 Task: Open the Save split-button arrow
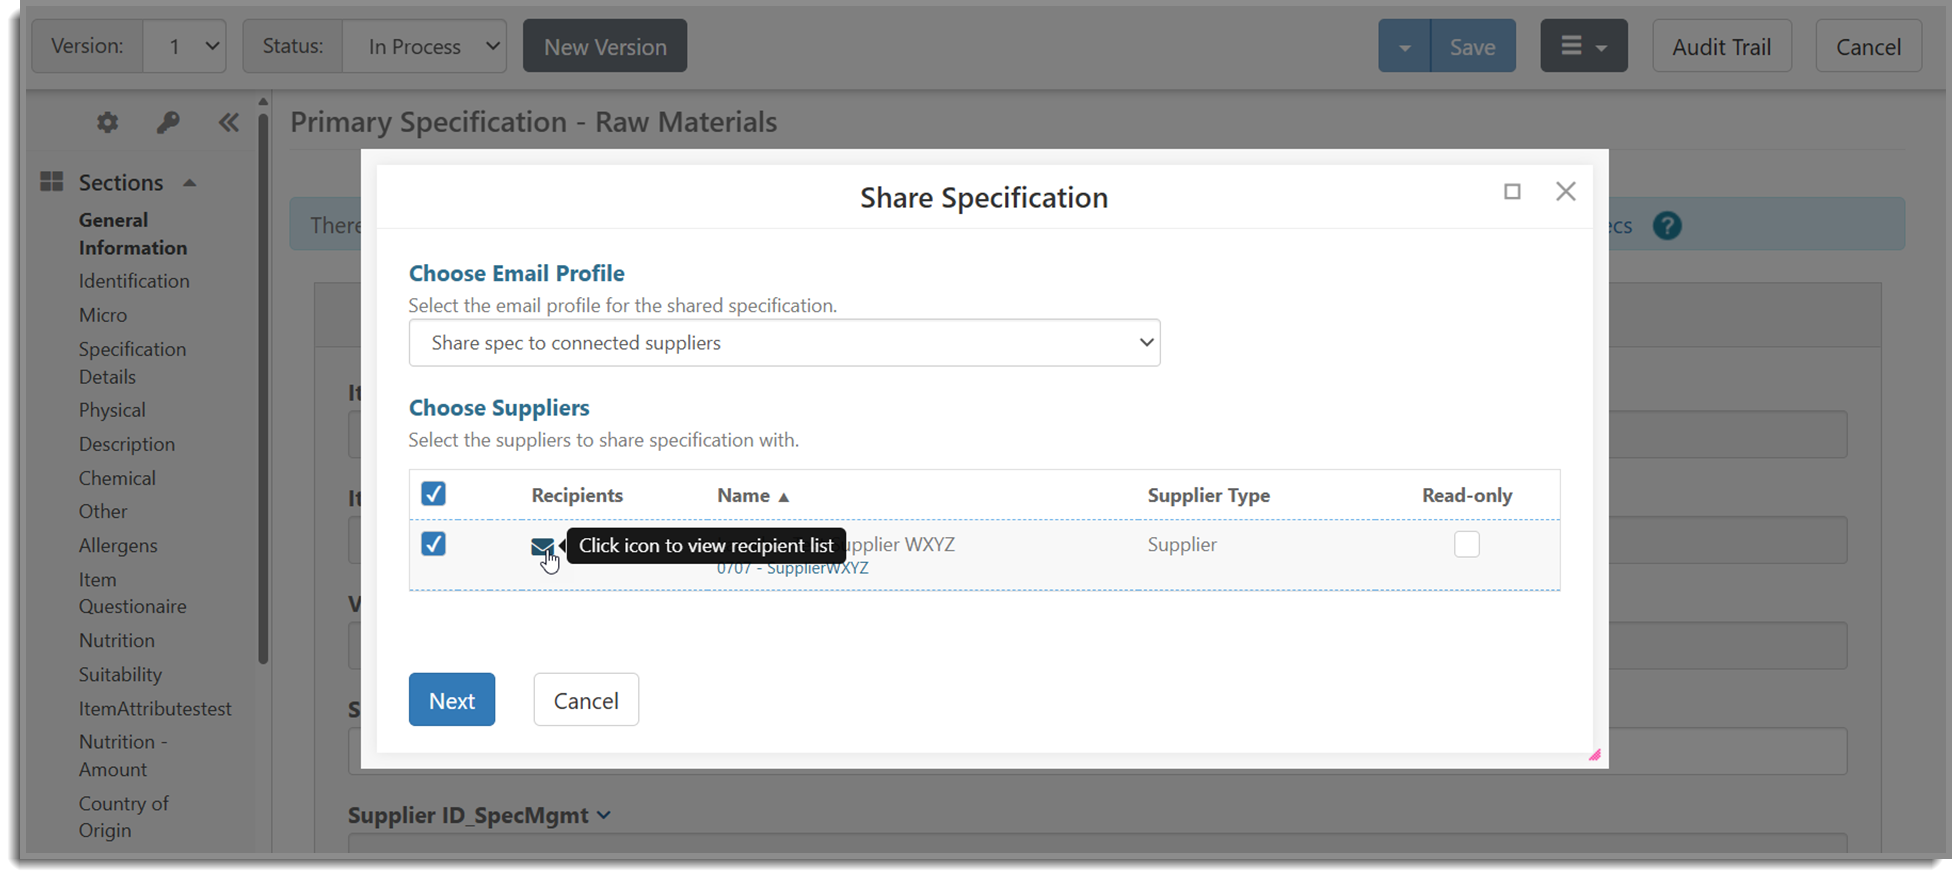1404,46
